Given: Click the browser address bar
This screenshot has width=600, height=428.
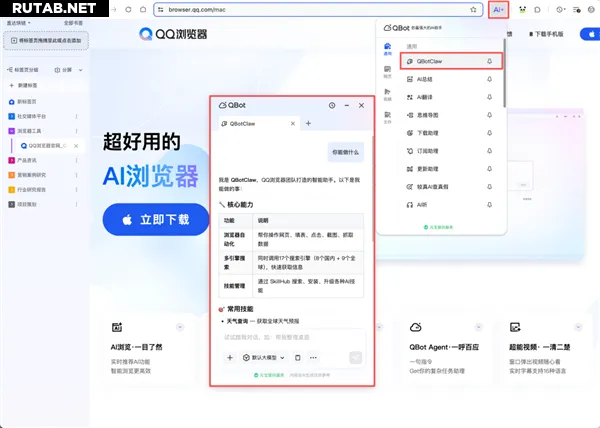Looking at the screenshot, I should point(300,9).
